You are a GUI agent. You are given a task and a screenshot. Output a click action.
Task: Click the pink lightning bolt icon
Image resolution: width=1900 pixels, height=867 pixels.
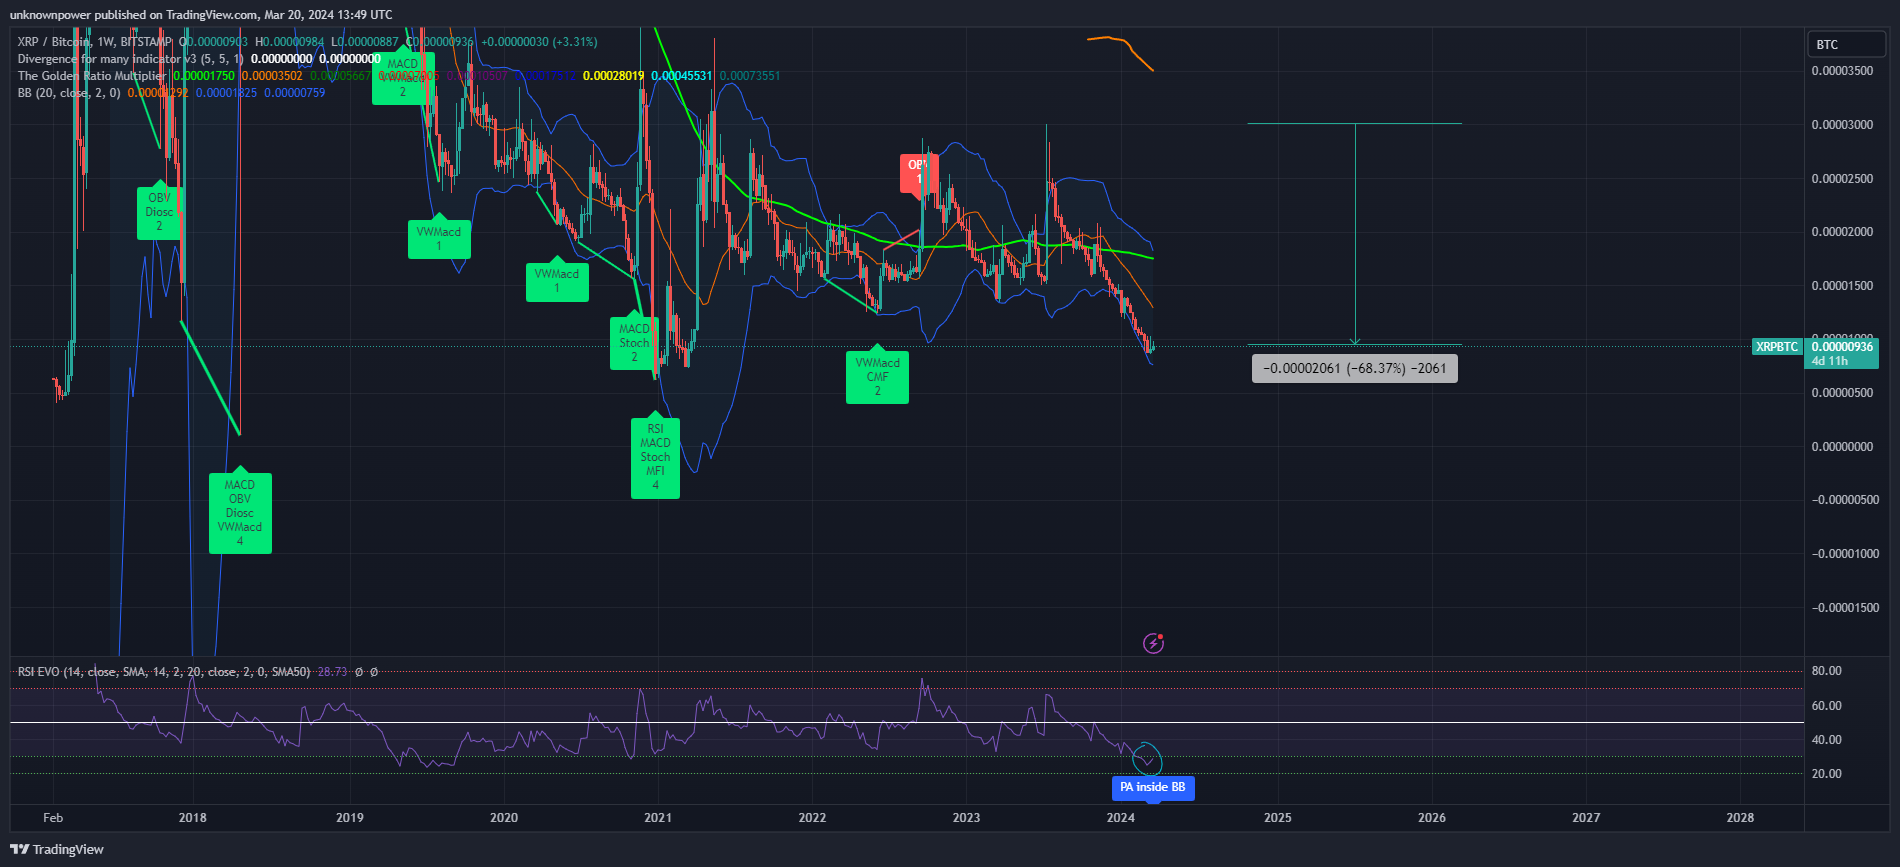coord(1154,643)
